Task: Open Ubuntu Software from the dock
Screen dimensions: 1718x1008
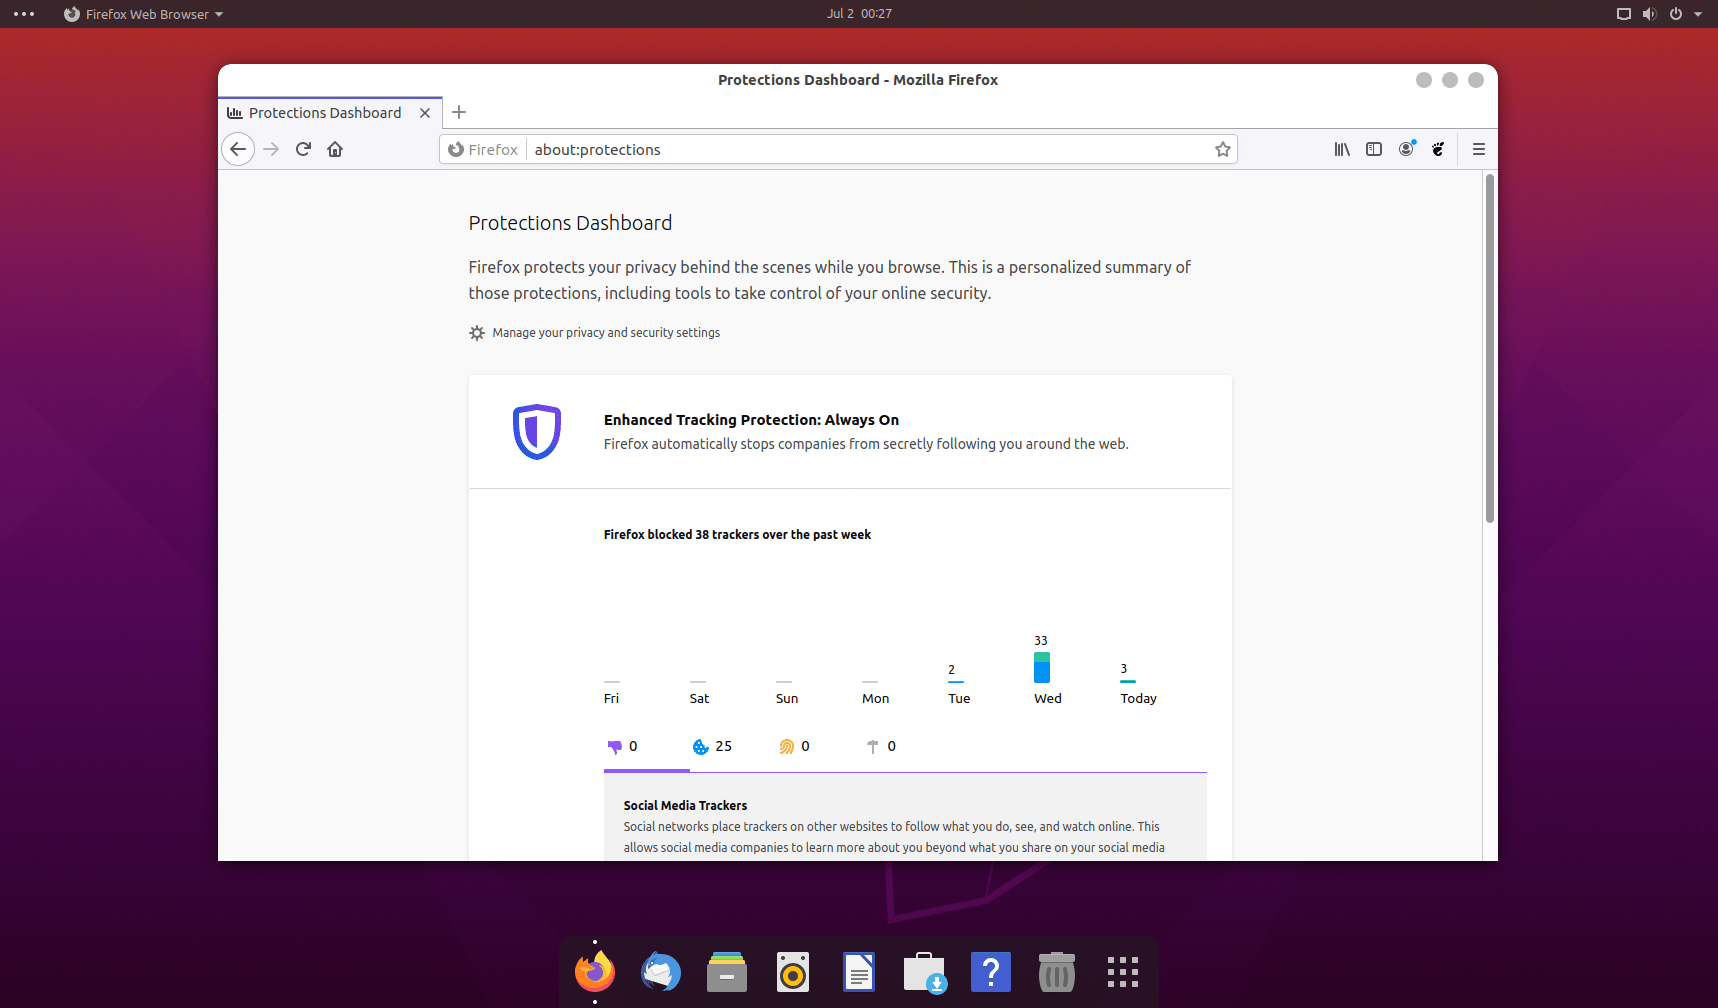Action: point(925,972)
